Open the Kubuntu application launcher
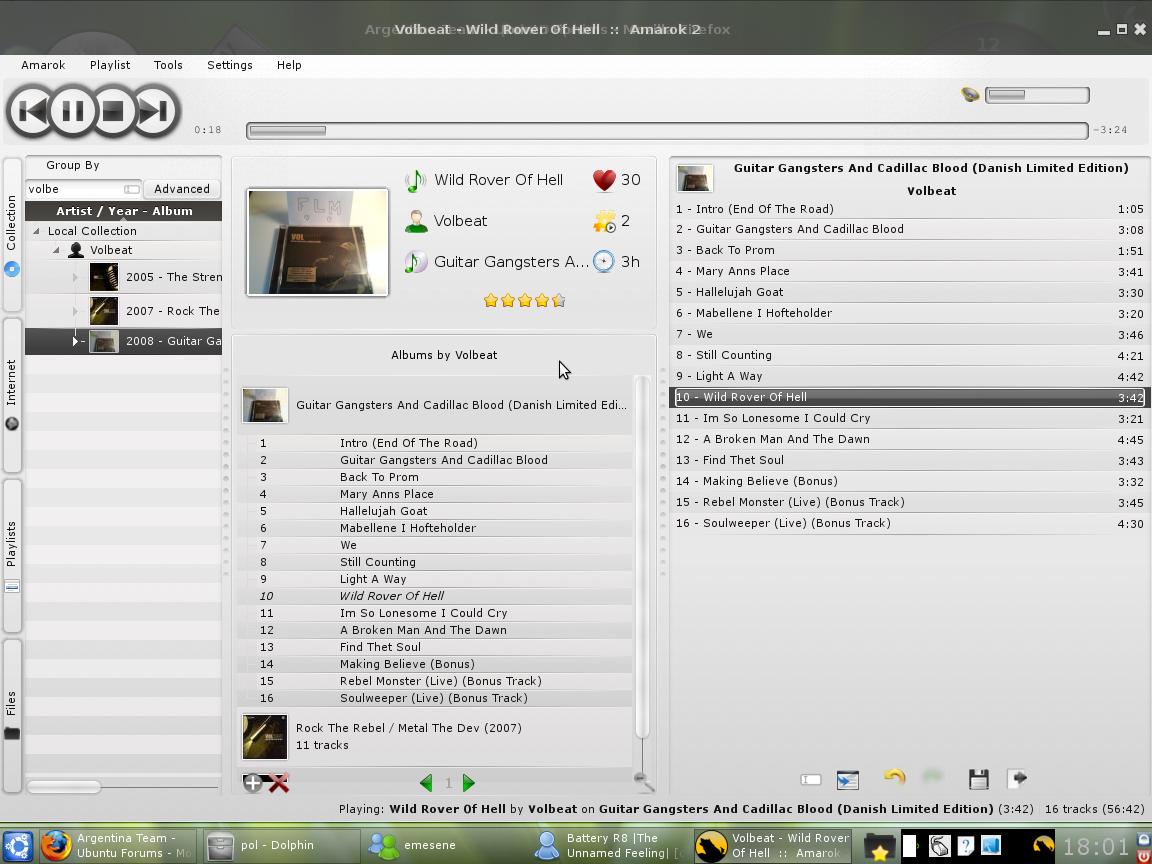Image resolution: width=1152 pixels, height=864 pixels. click(18, 846)
